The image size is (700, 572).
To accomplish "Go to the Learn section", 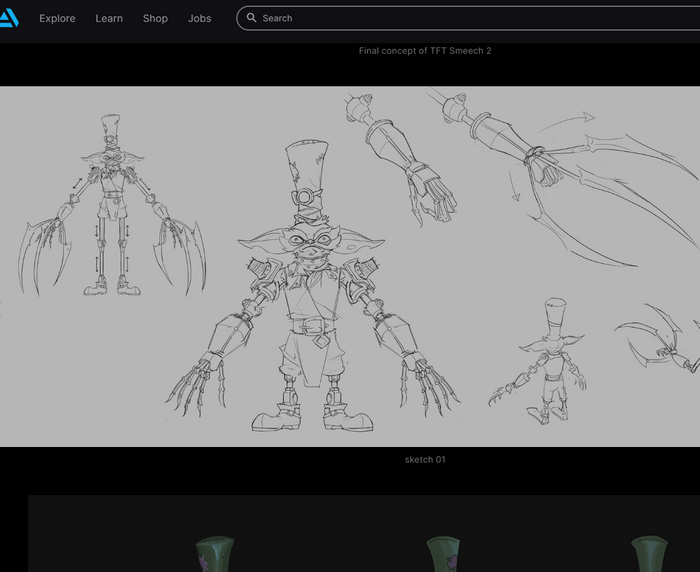I will 109,18.
